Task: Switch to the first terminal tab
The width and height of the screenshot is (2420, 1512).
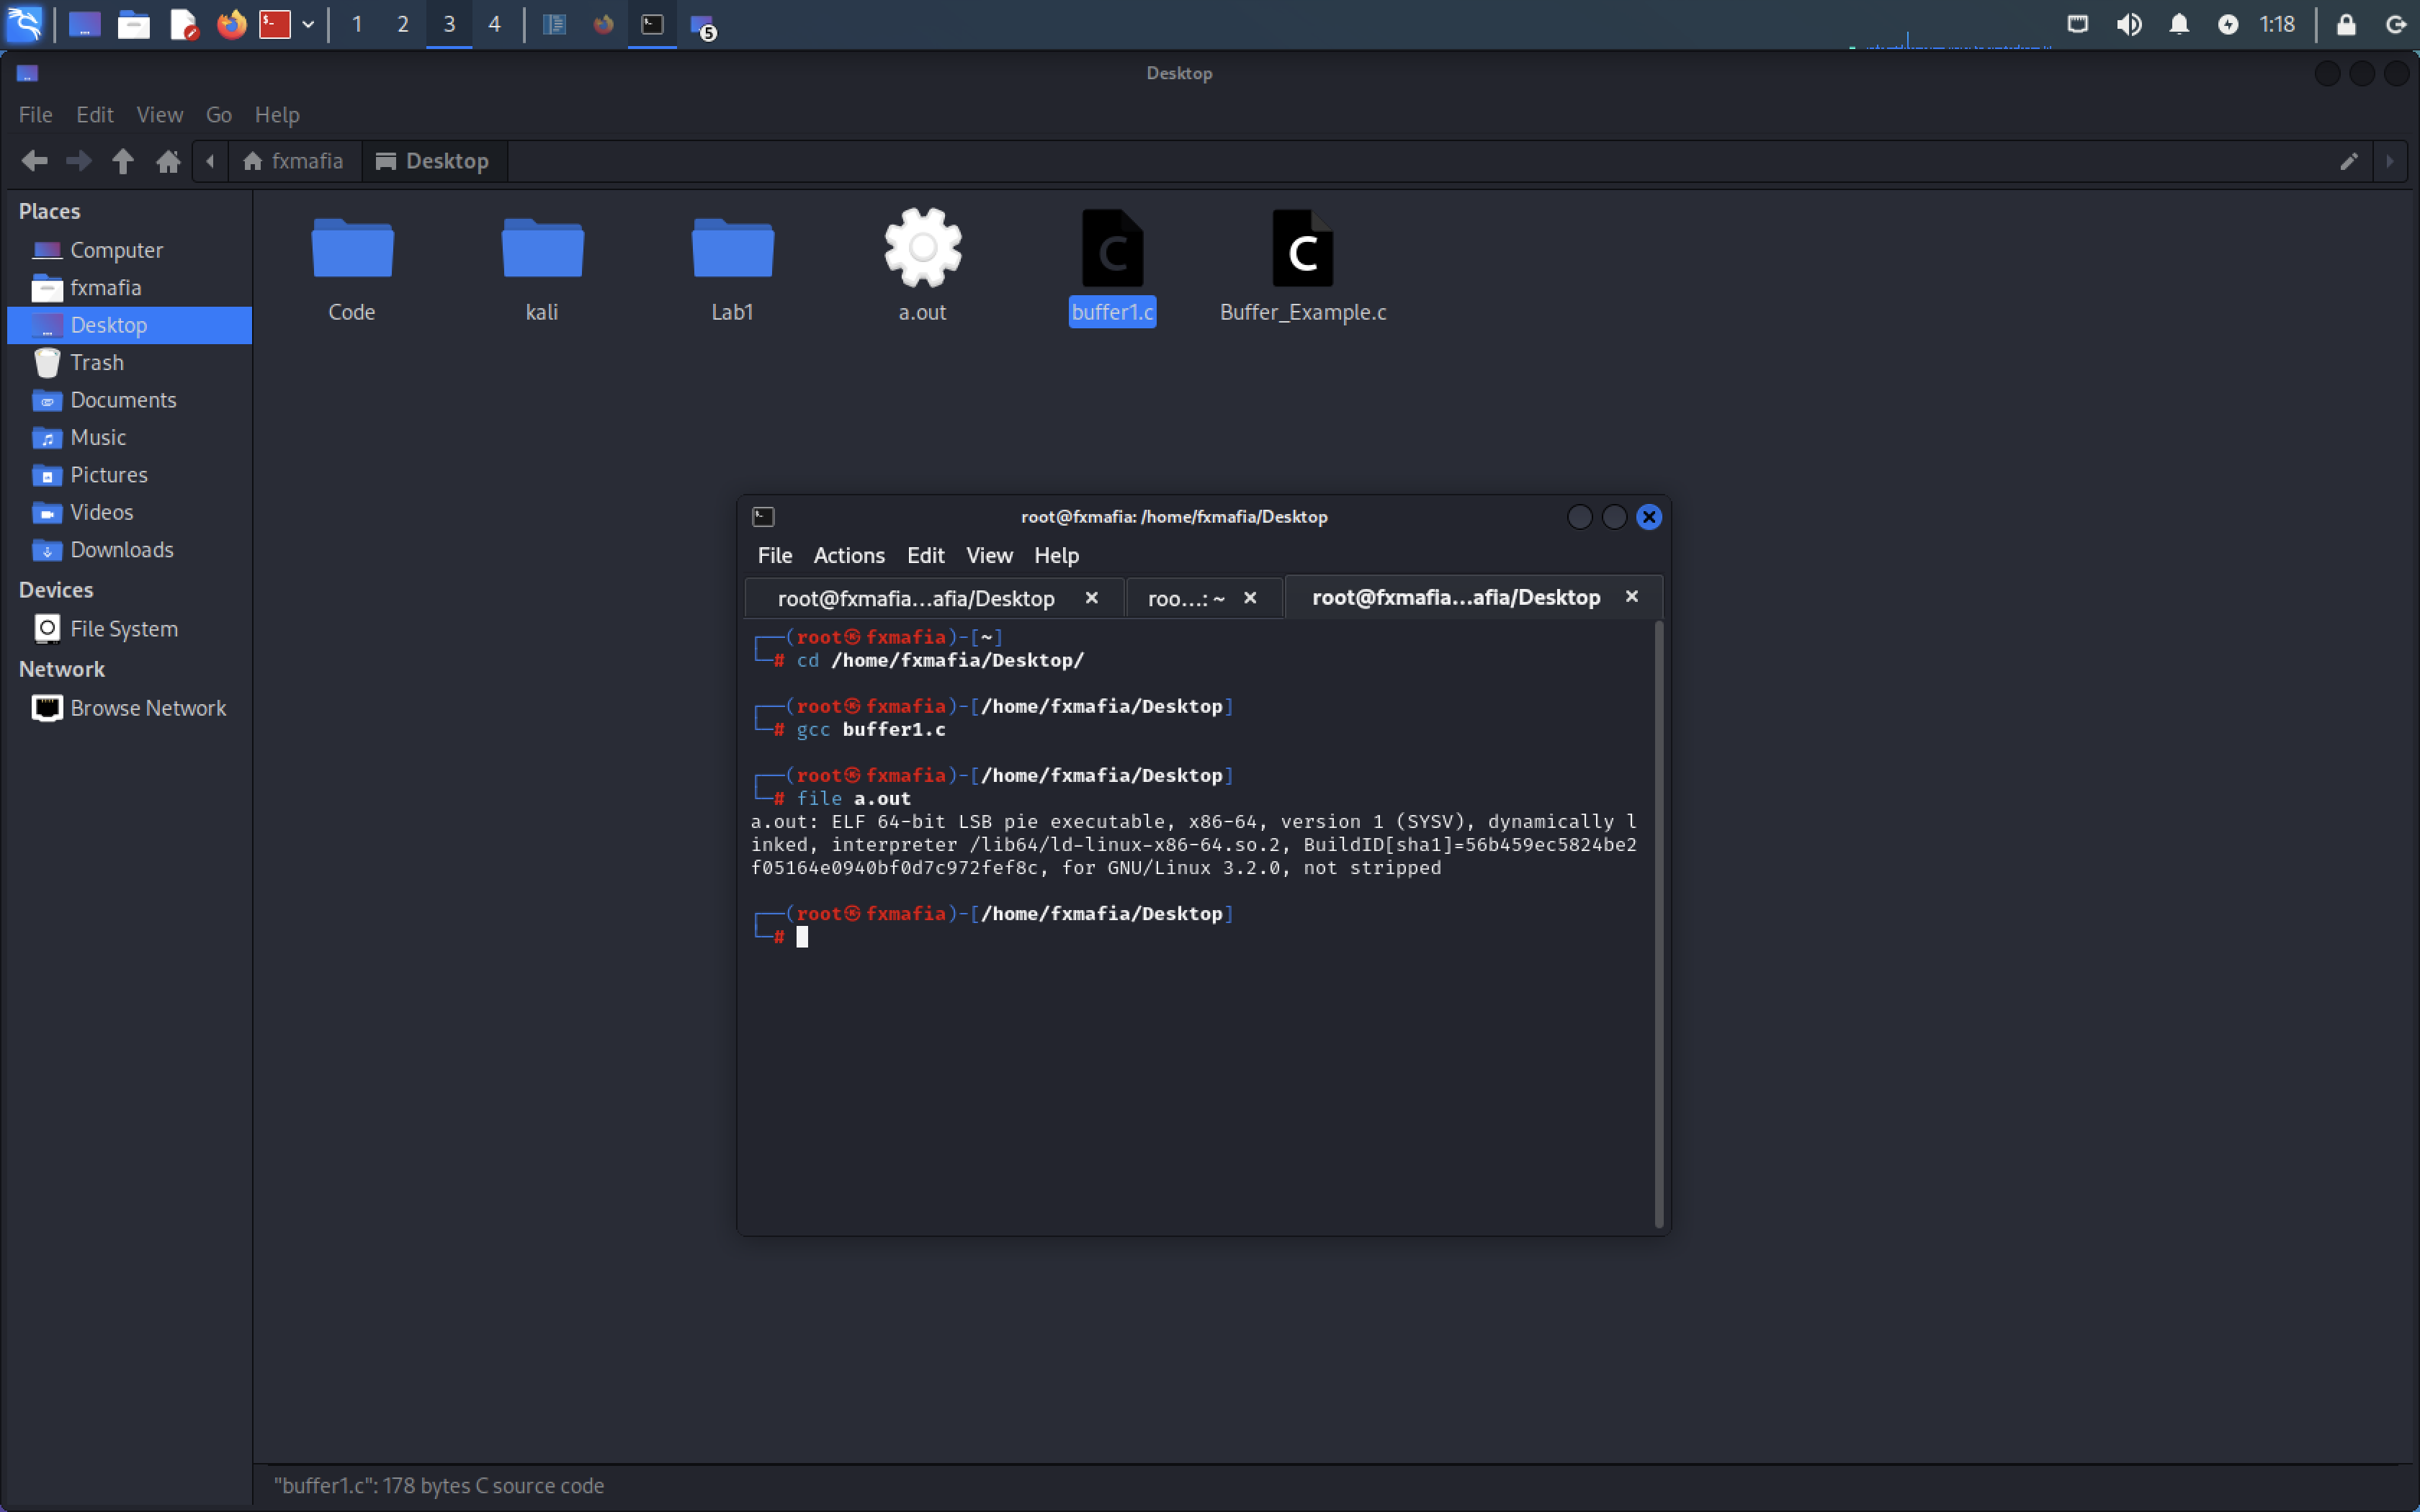Action: (916, 598)
